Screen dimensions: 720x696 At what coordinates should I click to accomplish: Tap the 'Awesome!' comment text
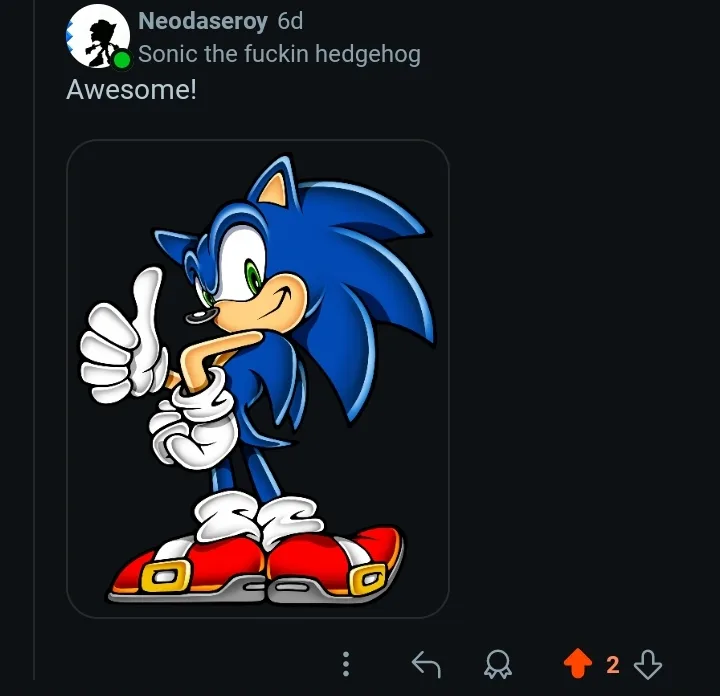131,89
